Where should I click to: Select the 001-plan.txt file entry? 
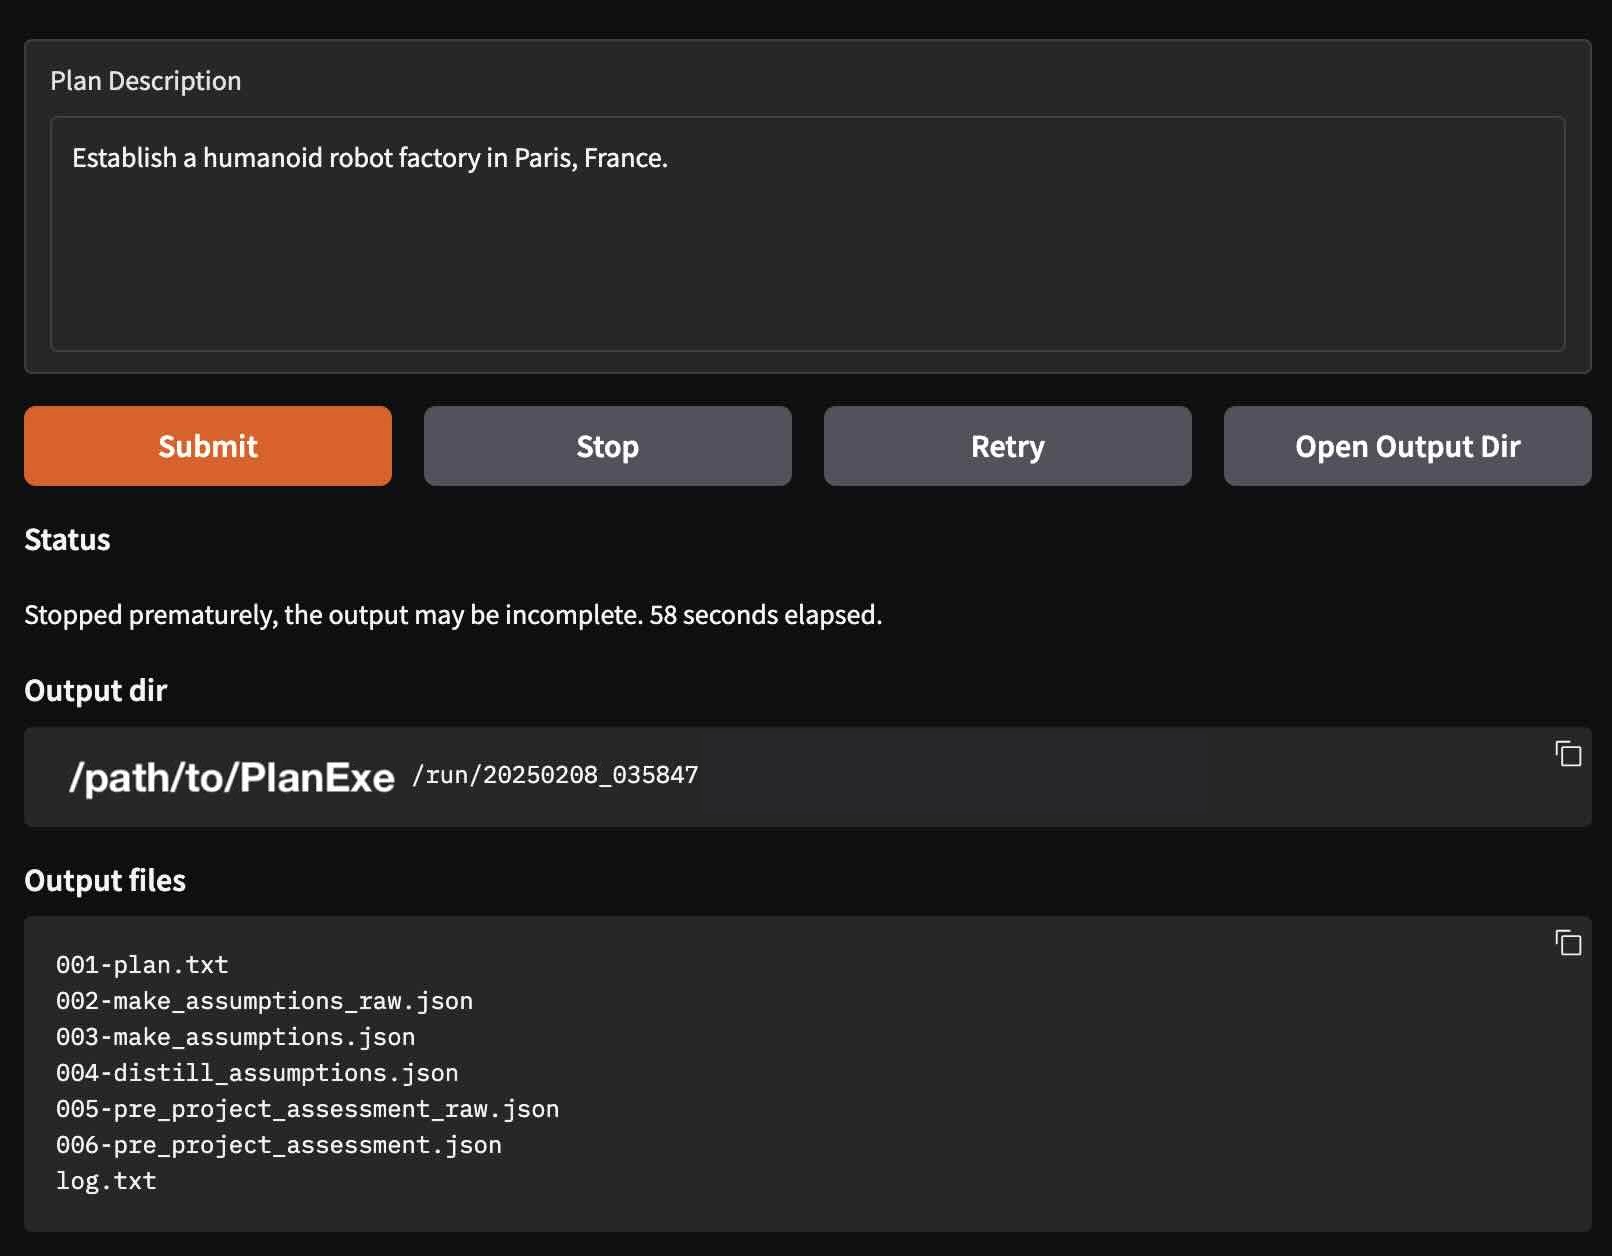(142, 964)
